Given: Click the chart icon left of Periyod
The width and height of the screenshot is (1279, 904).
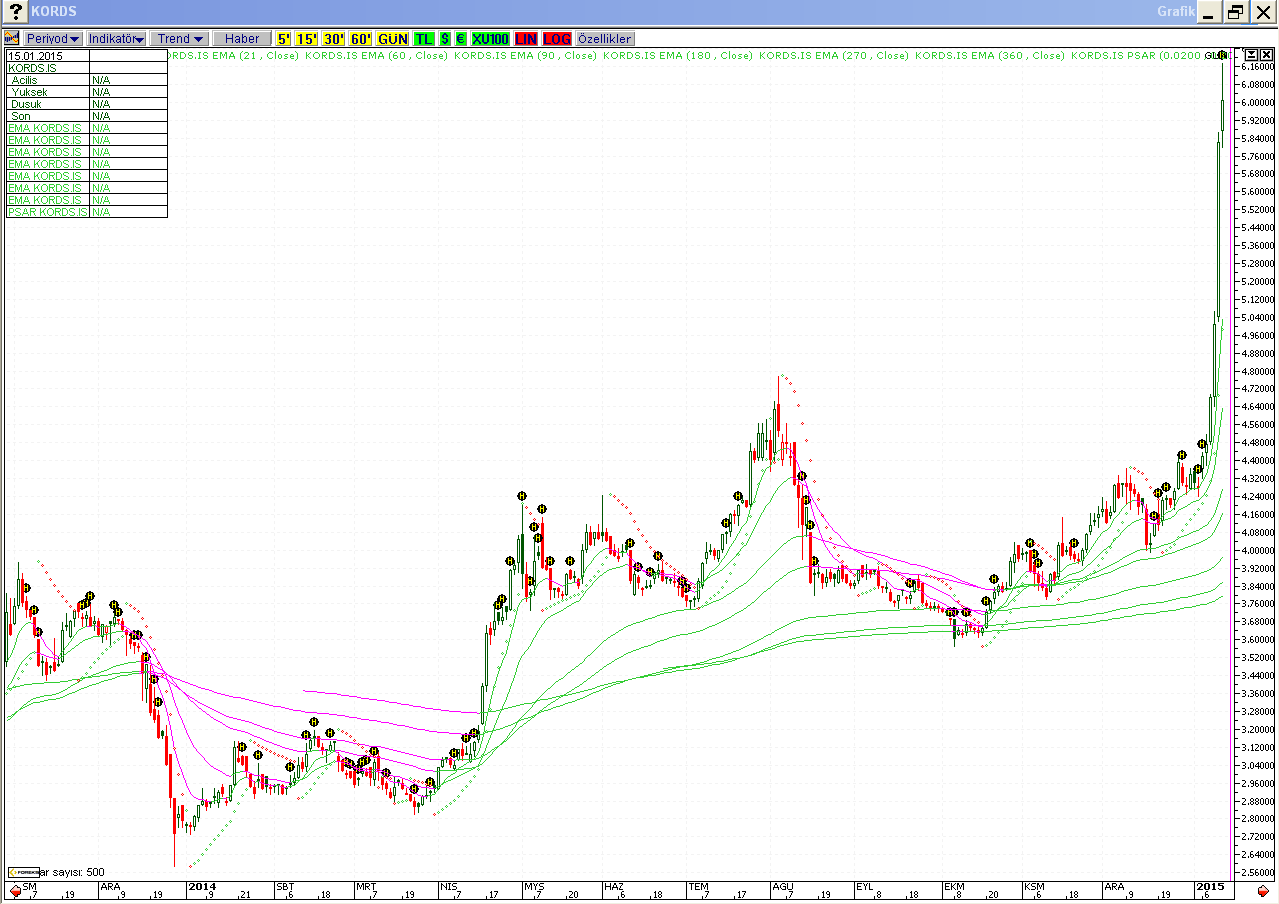Looking at the screenshot, I should pos(12,39).
